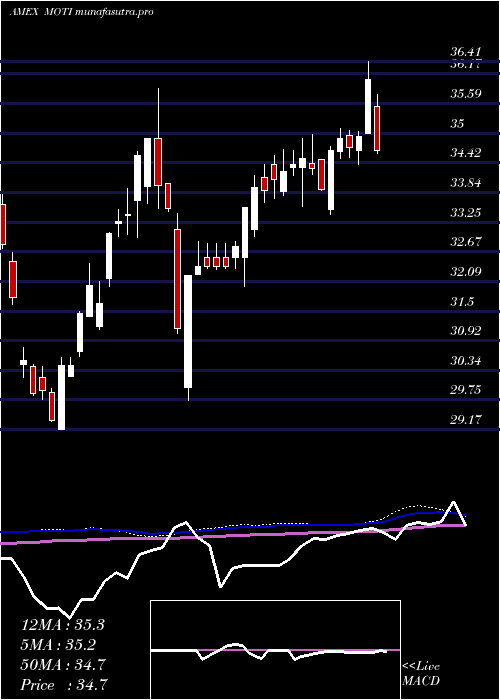500x700 pixels.
Task: Click the 32.09 price axis label
Action: coord(466,271)
